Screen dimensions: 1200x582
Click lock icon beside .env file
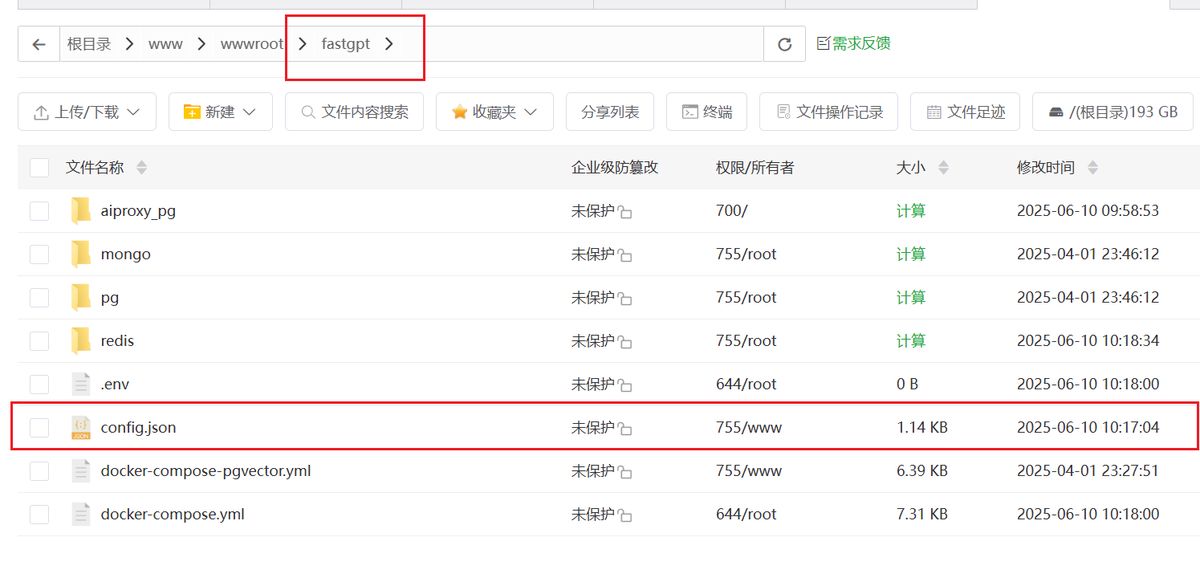pos(625,386)
